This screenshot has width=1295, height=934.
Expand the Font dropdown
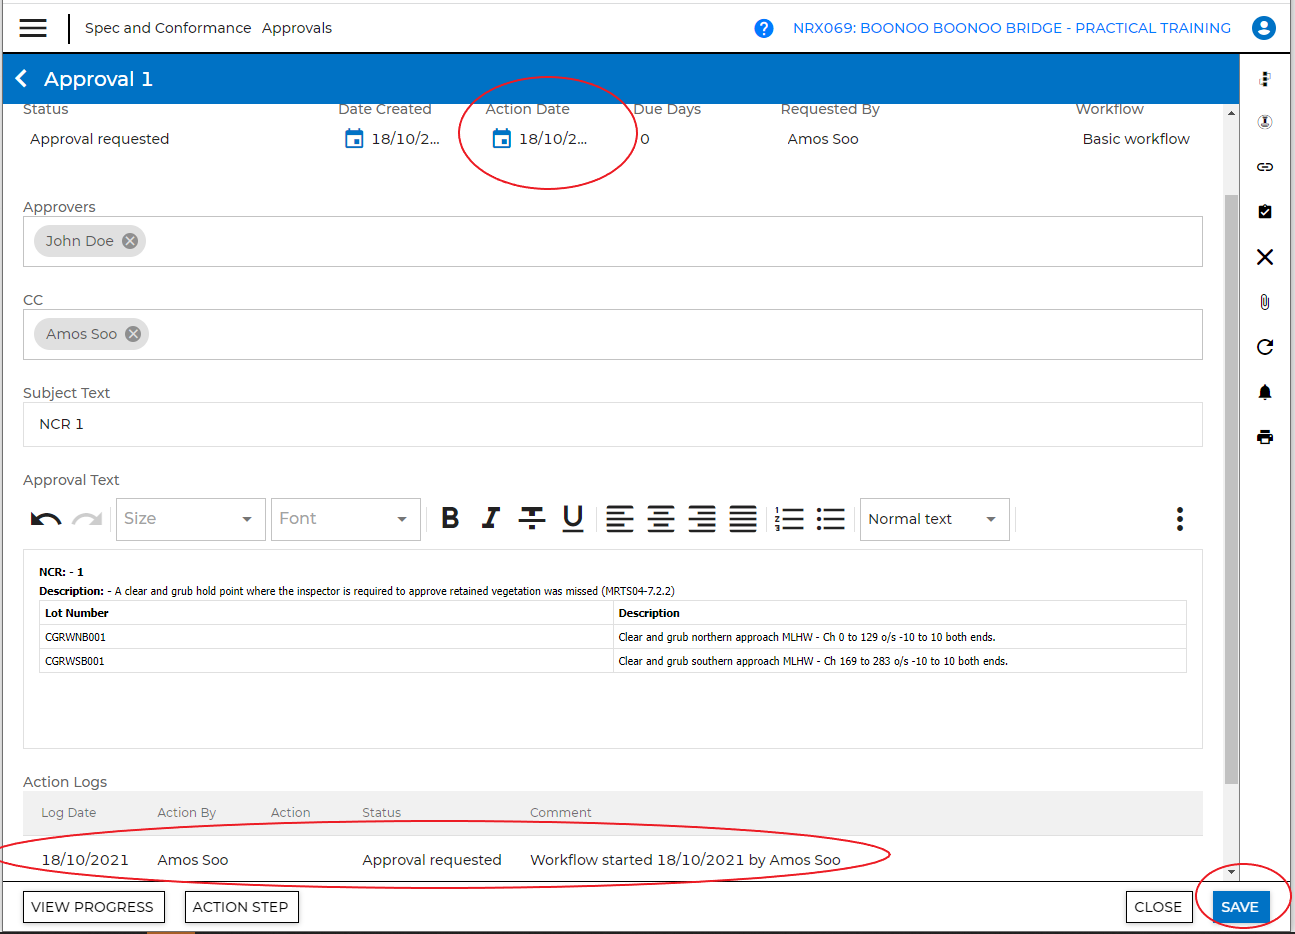tap(345, 519)
